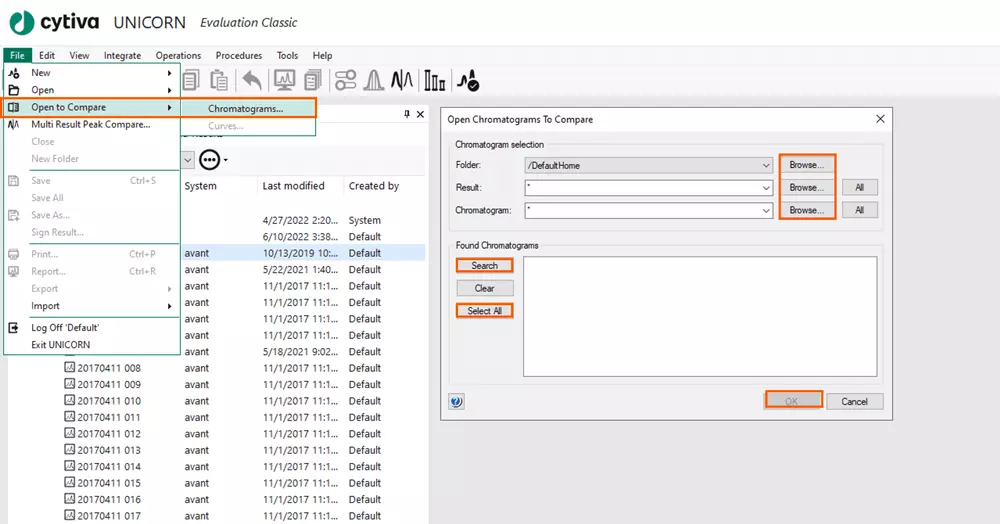The width and height of the screenshot is (1000, 524).
Task: Open the Chromatogram combo box dropdown
Action: (766, 210)
